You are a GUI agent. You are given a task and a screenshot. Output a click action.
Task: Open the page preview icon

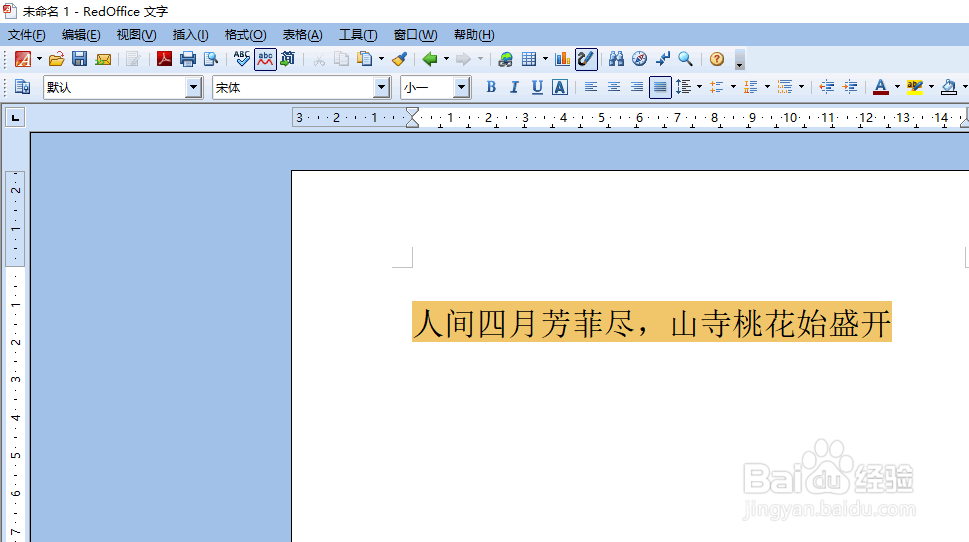point(211,59)
